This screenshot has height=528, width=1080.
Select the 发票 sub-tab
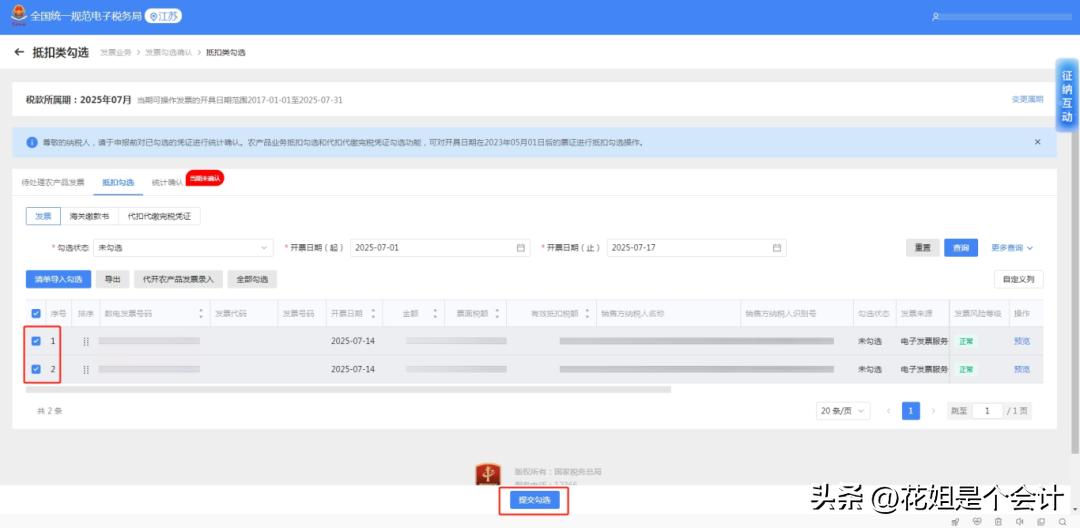point(43,216)
